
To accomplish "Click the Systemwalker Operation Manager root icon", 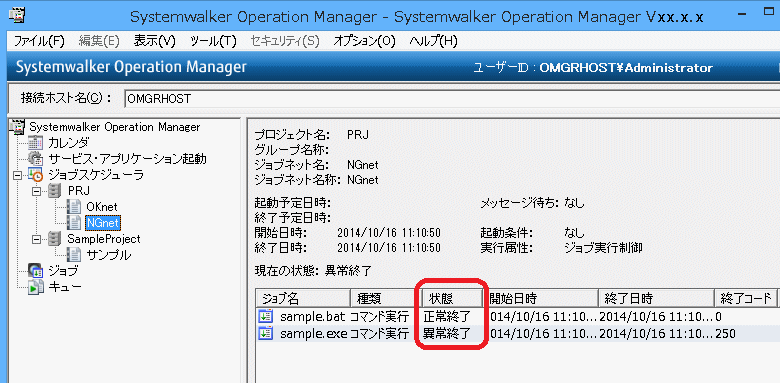I will pyautogui.click(x=18, y=127).
